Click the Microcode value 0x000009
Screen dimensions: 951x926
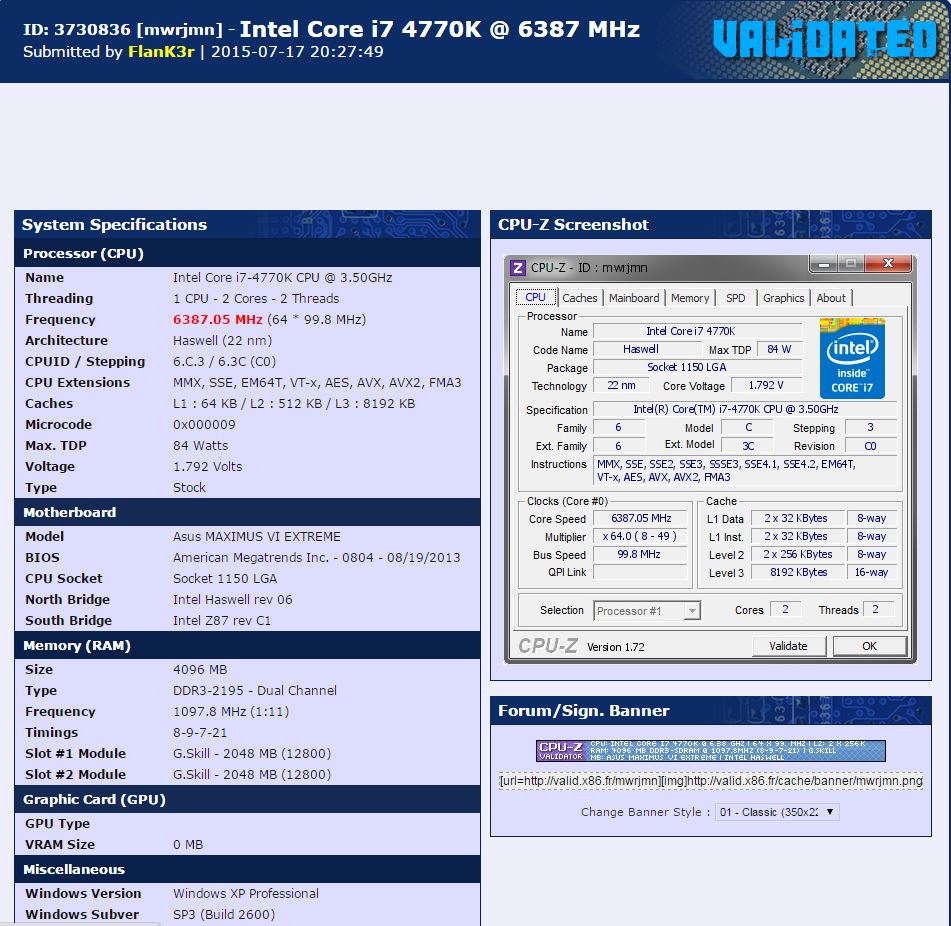(x=204, y=424)
